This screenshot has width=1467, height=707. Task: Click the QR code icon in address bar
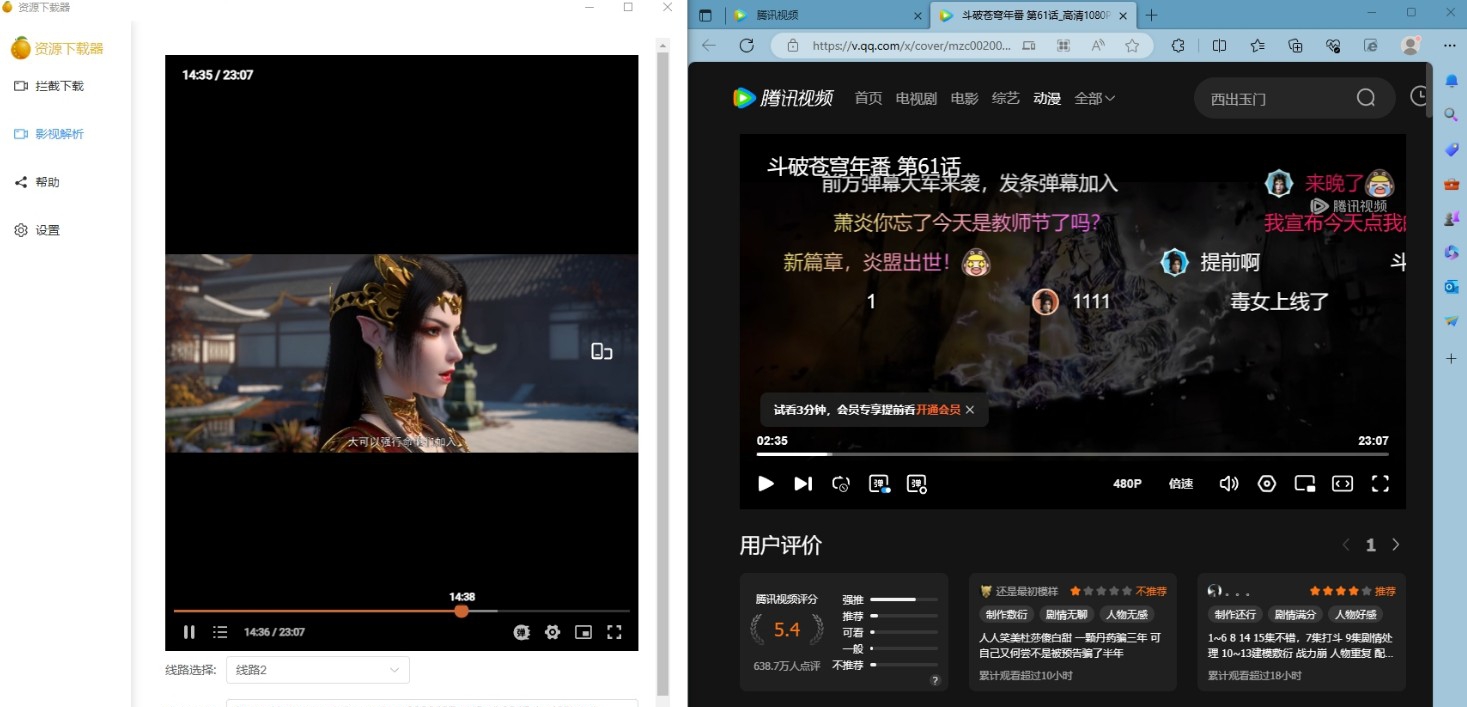pyautogui.click(x=1063, y=46)
